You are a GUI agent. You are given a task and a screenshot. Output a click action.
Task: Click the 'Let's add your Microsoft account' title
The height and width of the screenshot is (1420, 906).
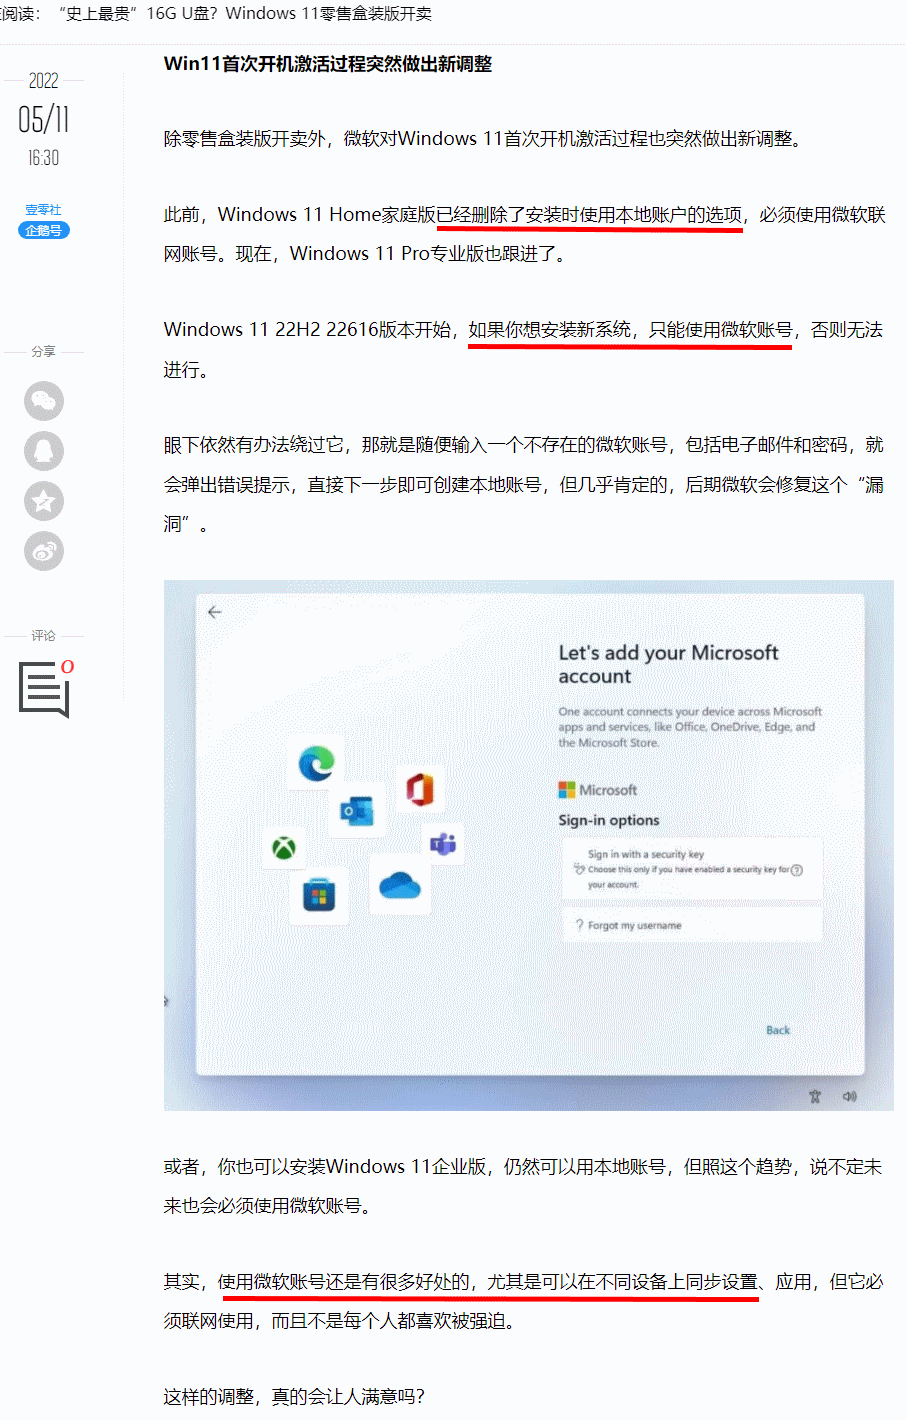(668, 664)
